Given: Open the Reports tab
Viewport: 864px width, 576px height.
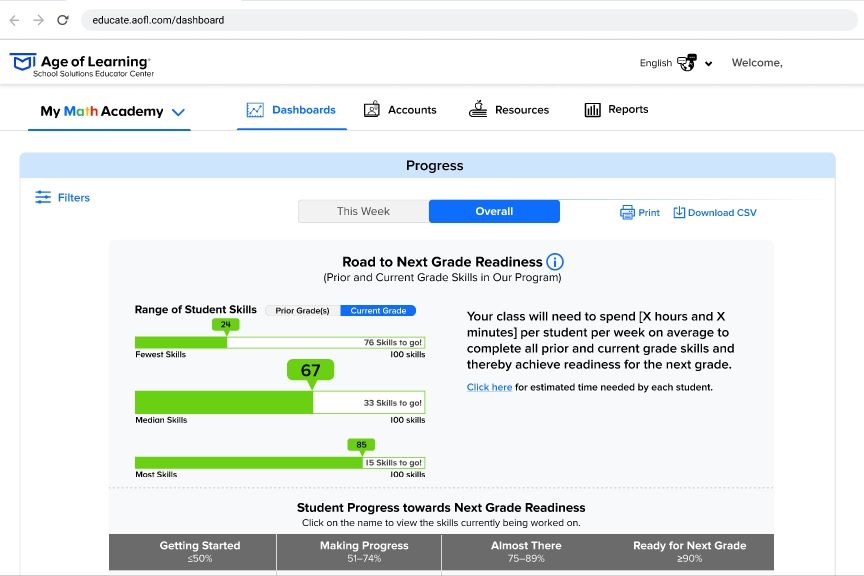Looking at the screenshot, I should pyautogui.click(x=616, y=110).
